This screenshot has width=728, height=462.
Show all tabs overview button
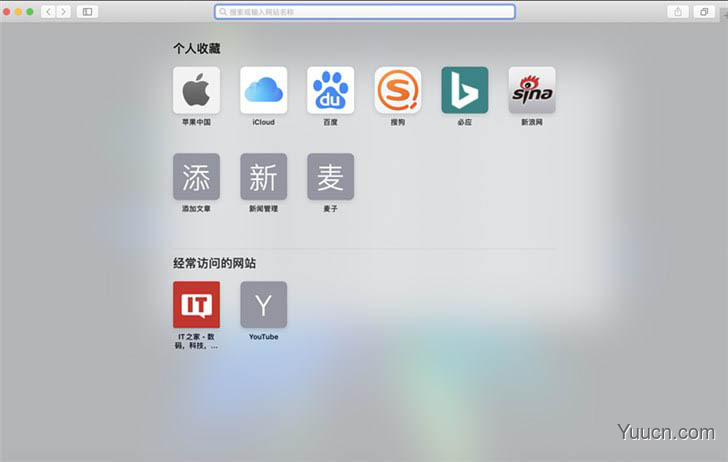704,12
